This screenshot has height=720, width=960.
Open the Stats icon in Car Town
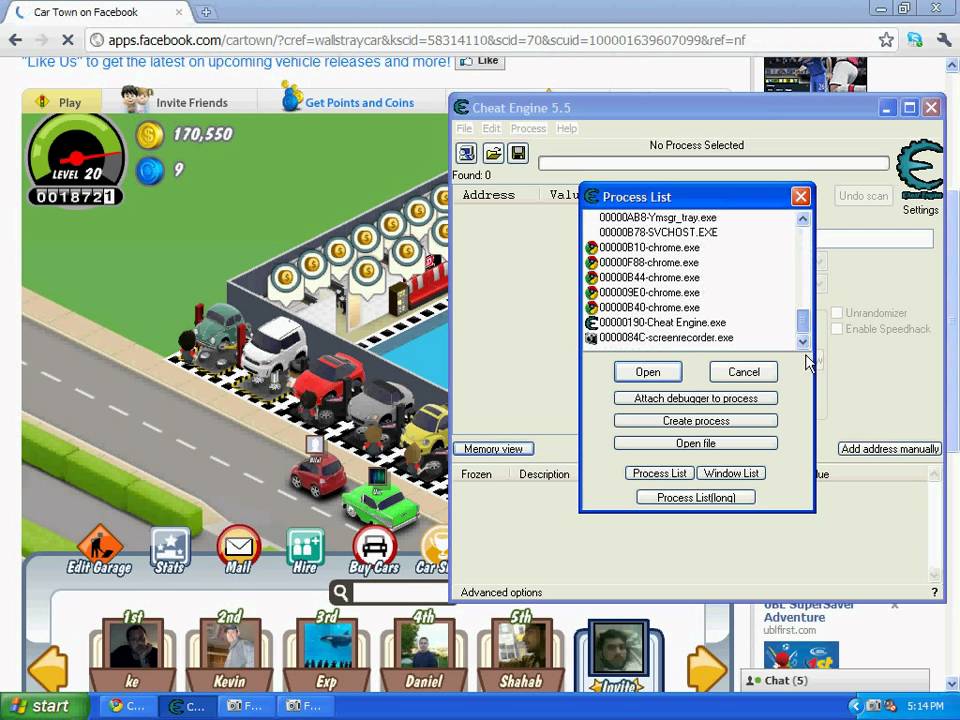170,550
